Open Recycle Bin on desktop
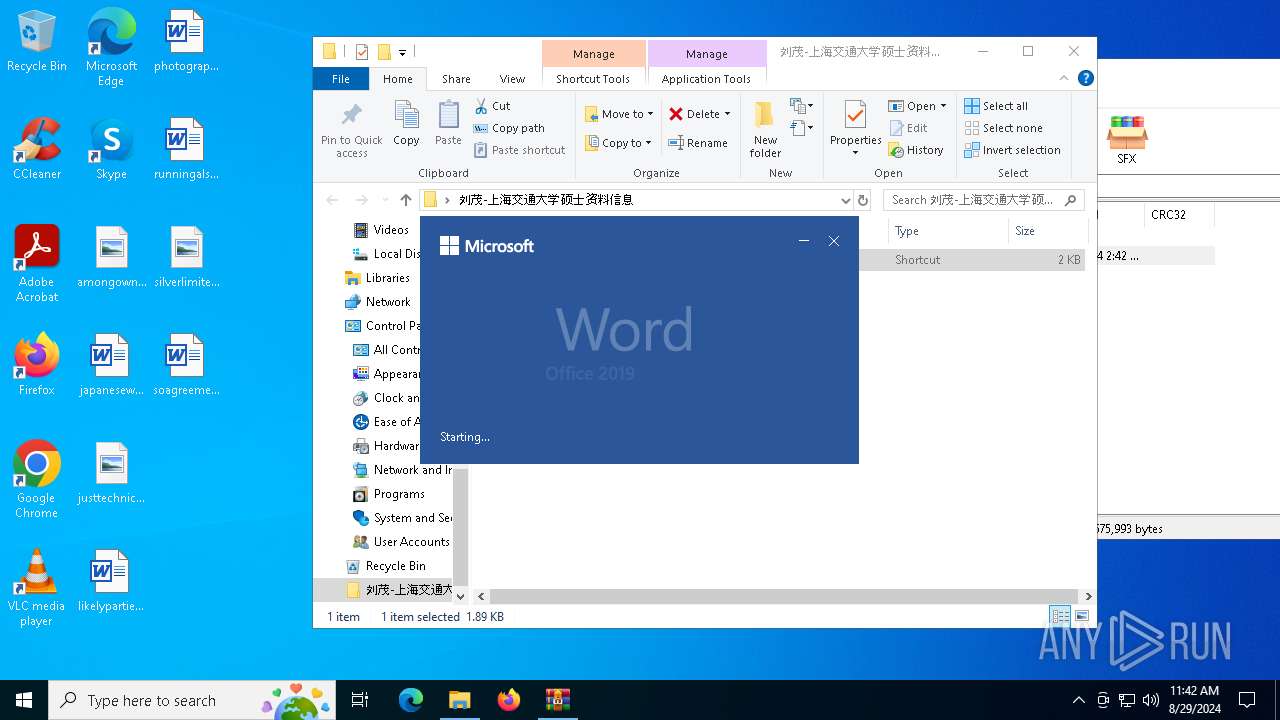 pos(37,42)
